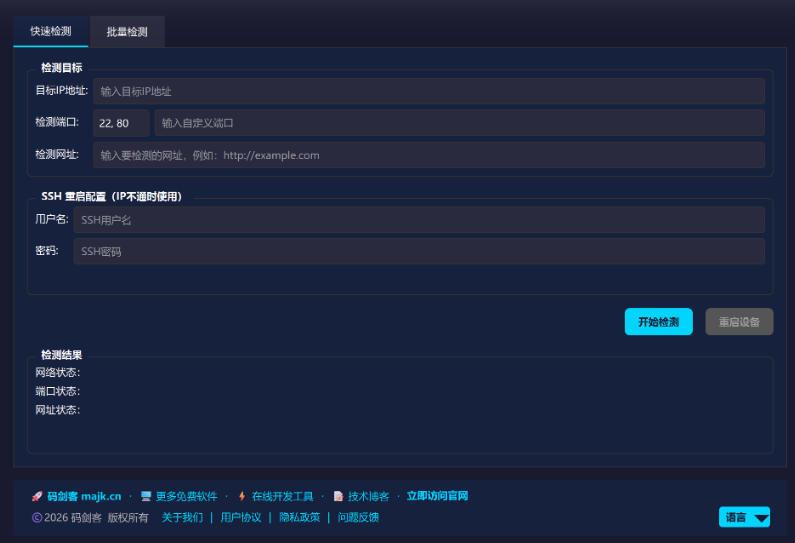Click the computer icon before 更多免费软件
795x543 pixels.
[x=146, y=496]
